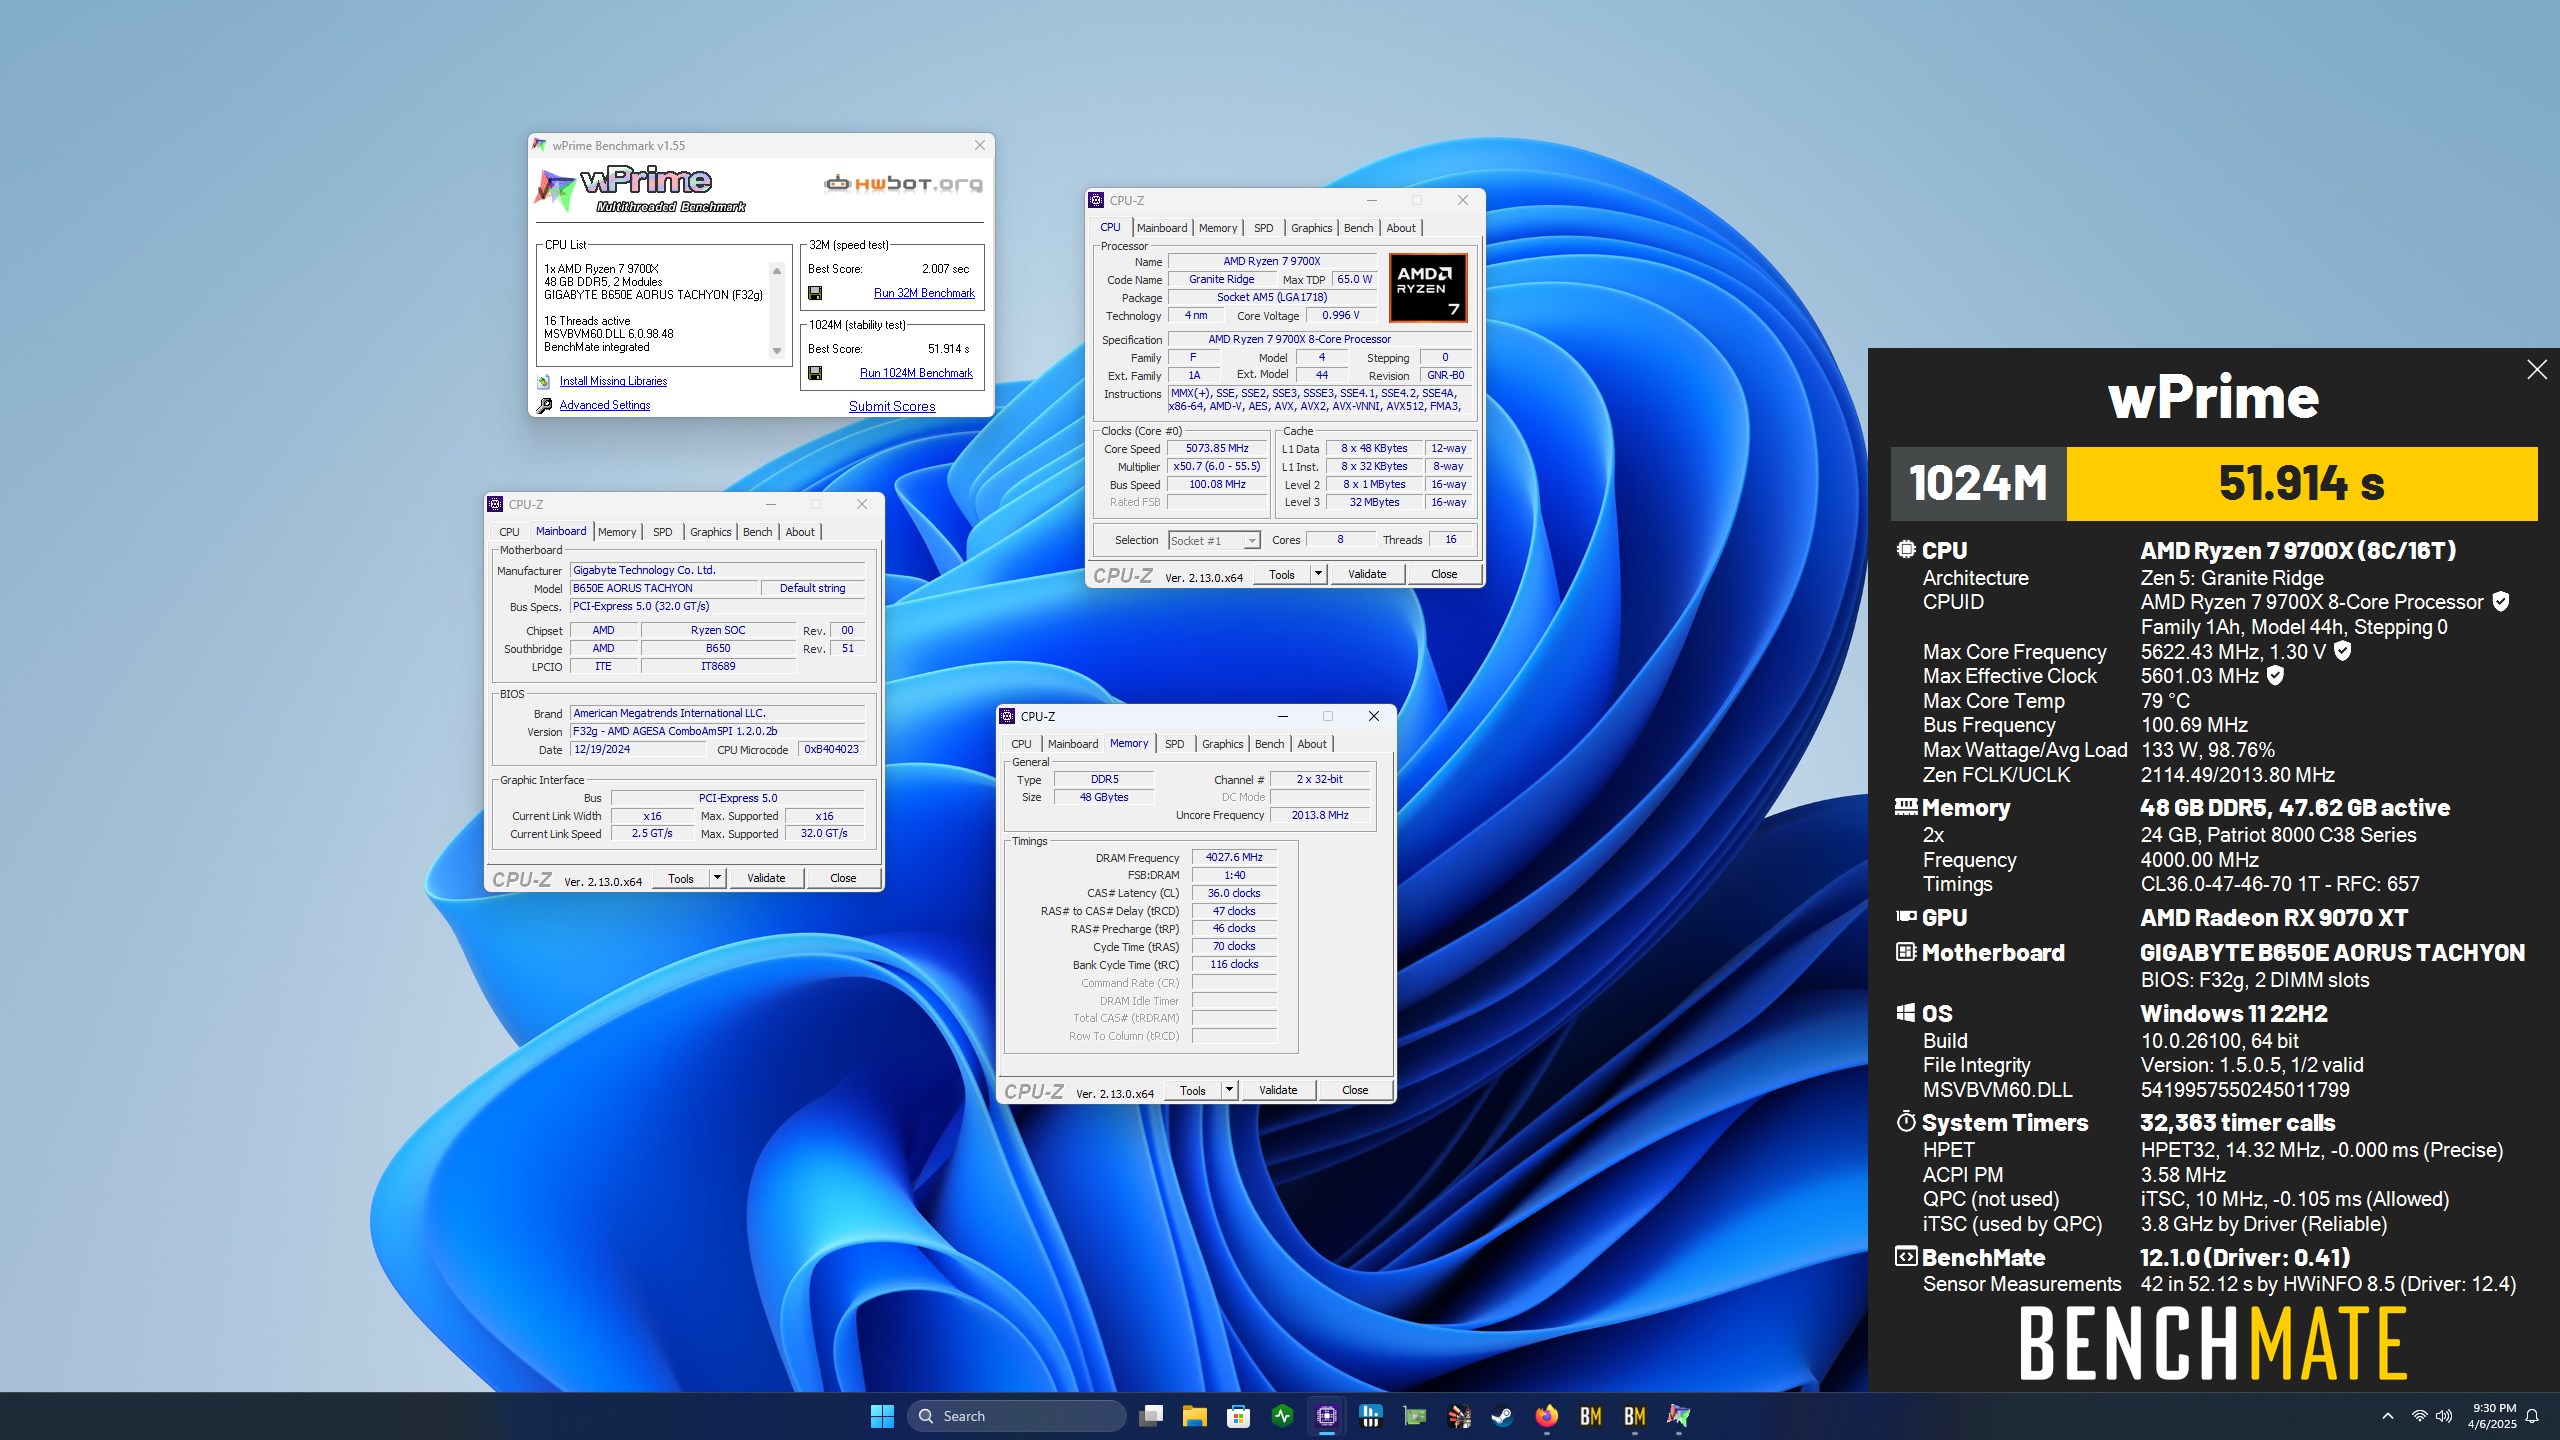Click the icon beside Install Missing Libraries

click(544, 381)
